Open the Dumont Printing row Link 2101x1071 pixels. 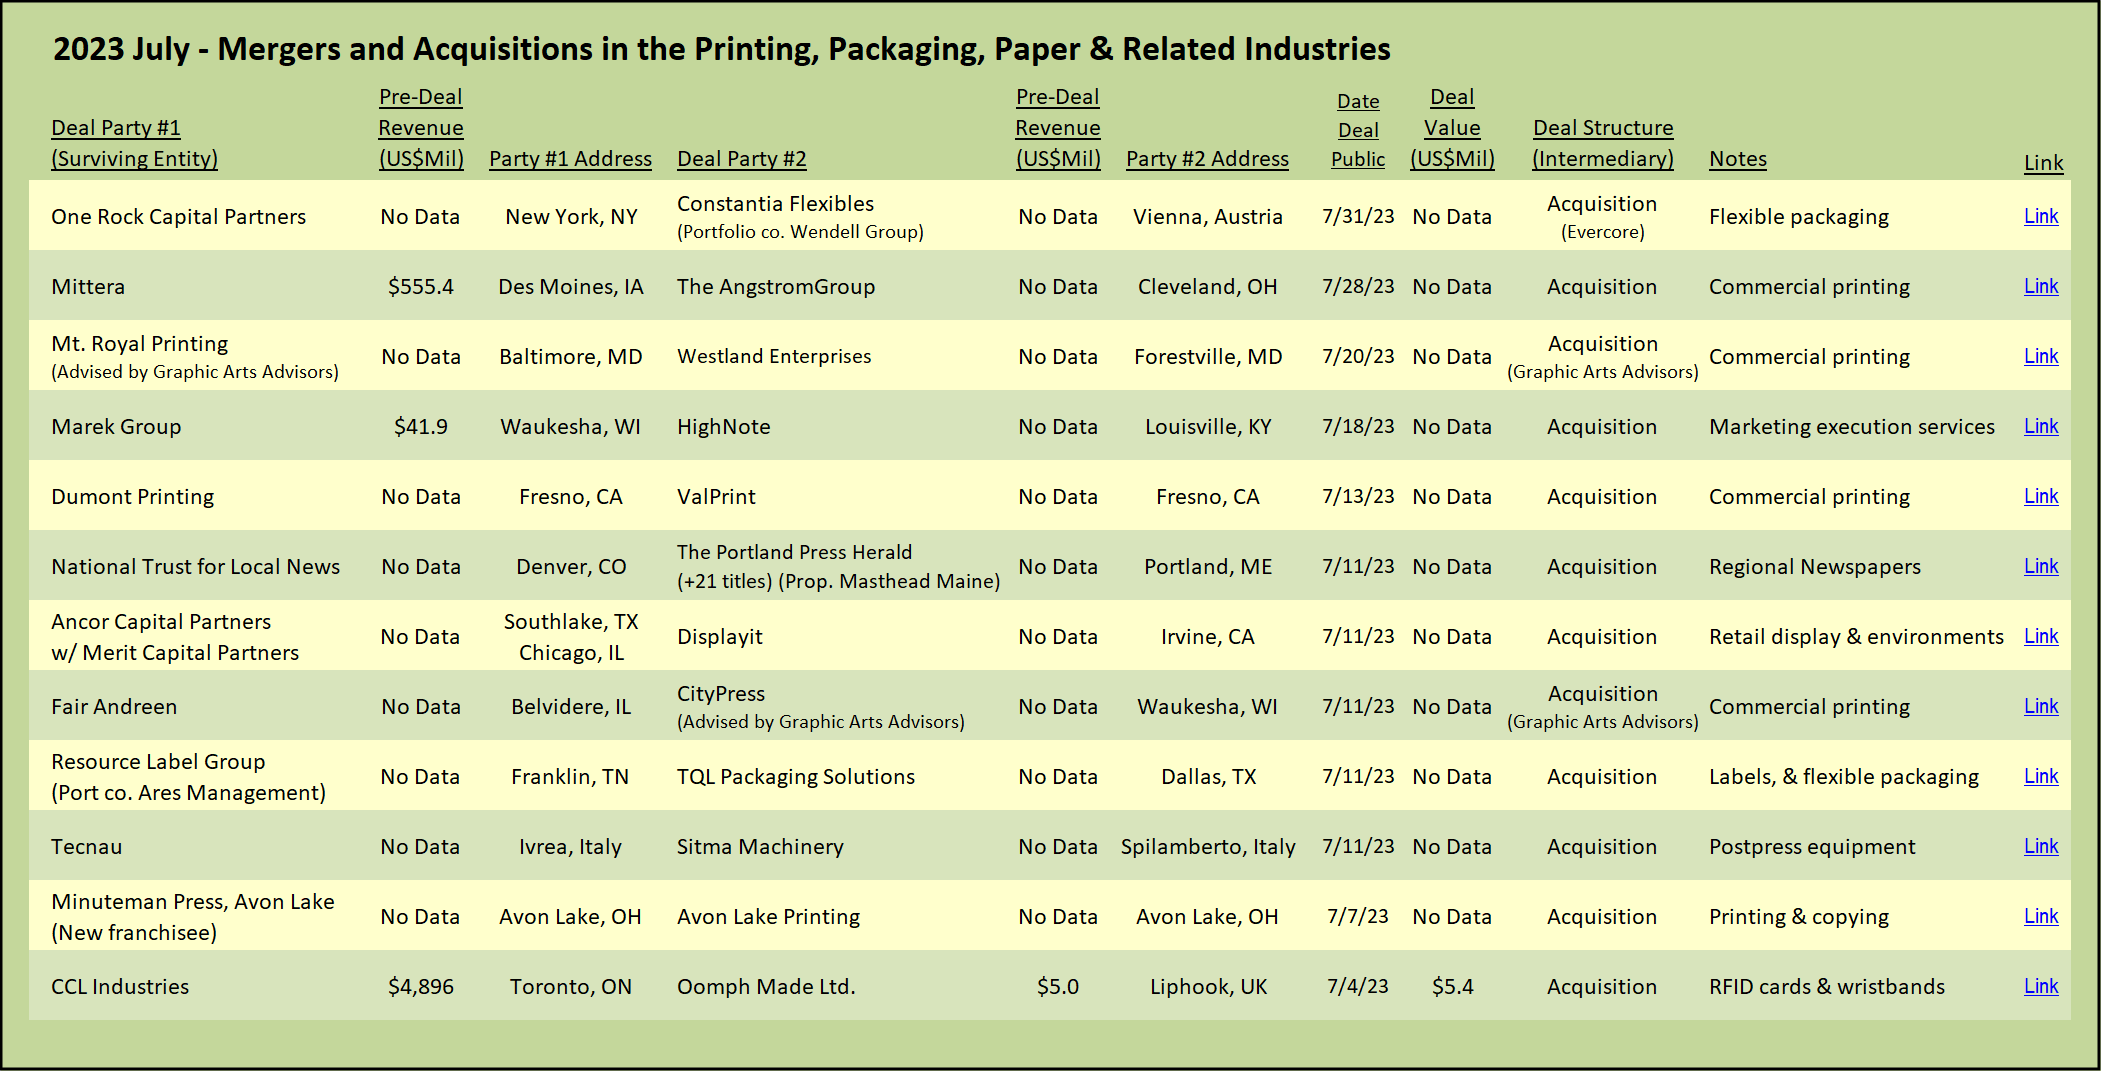coord(2040,496)
